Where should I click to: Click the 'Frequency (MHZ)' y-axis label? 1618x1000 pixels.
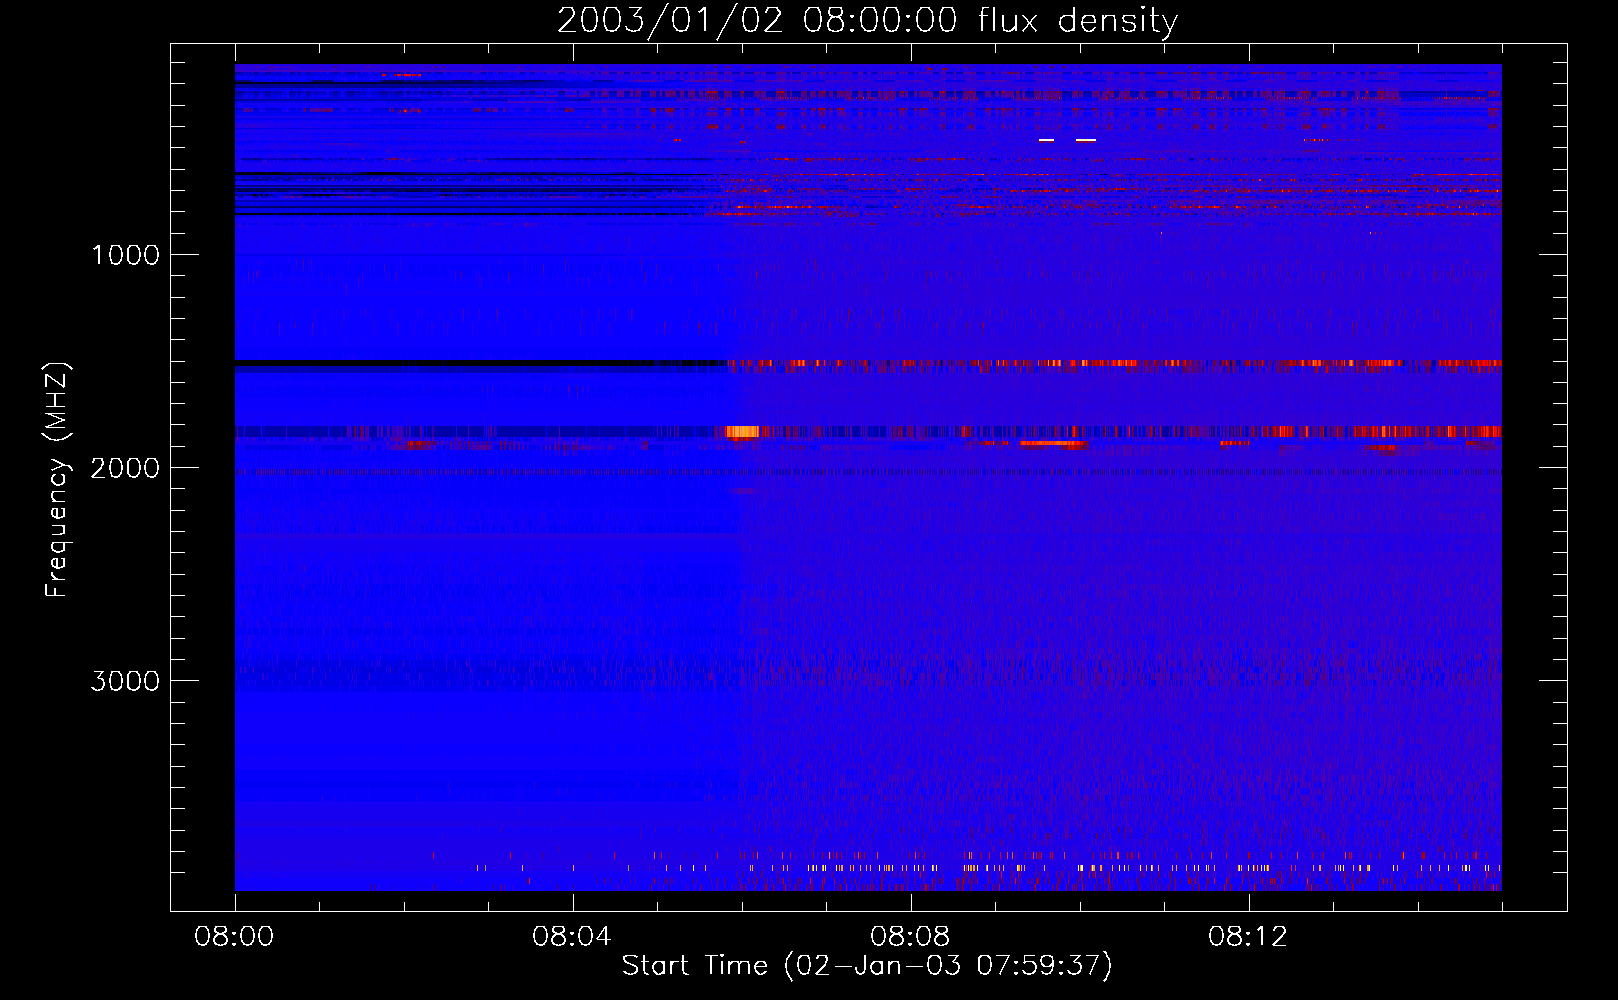[x=57, y=480]
